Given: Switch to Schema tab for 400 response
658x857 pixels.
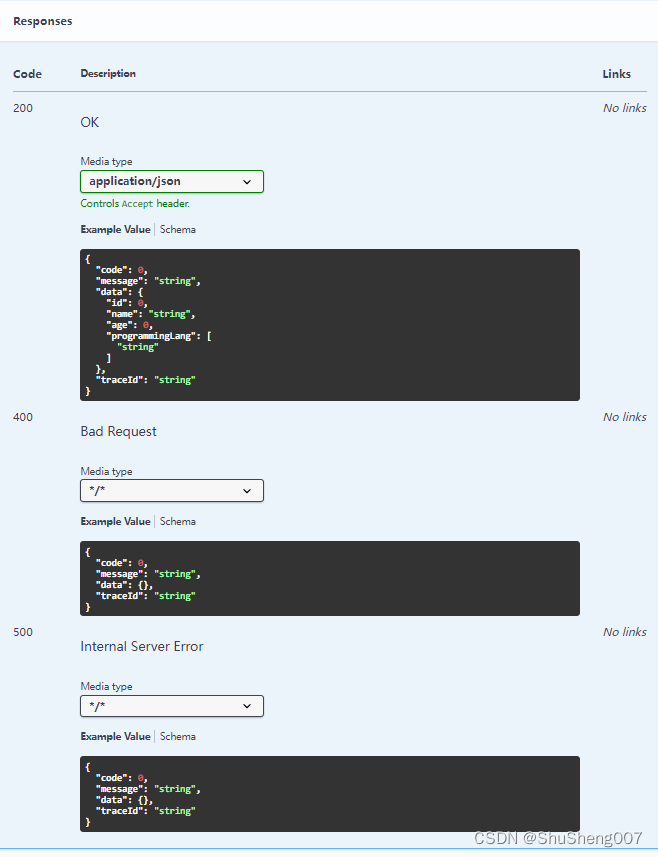Looking at the screenshot, I should click(x=178, y=521).
